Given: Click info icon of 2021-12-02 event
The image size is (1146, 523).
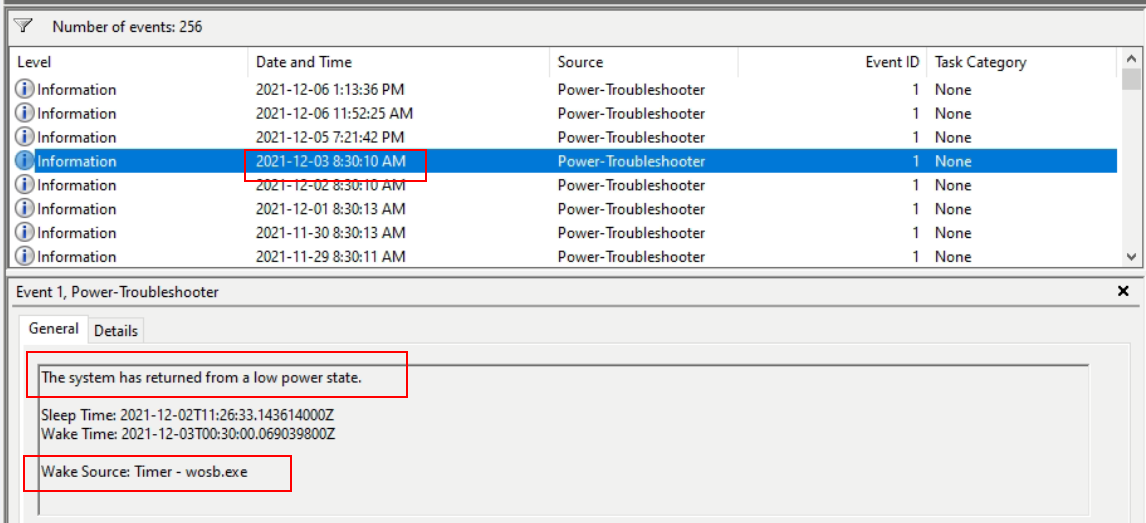Looking at the screenshot, I should click(25, 185).
